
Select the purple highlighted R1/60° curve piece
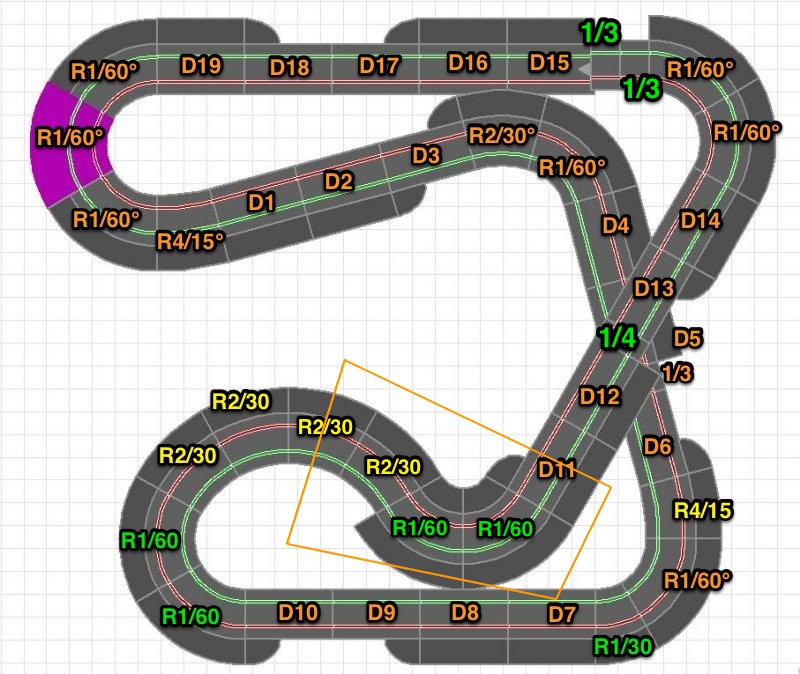click(68, 140)
